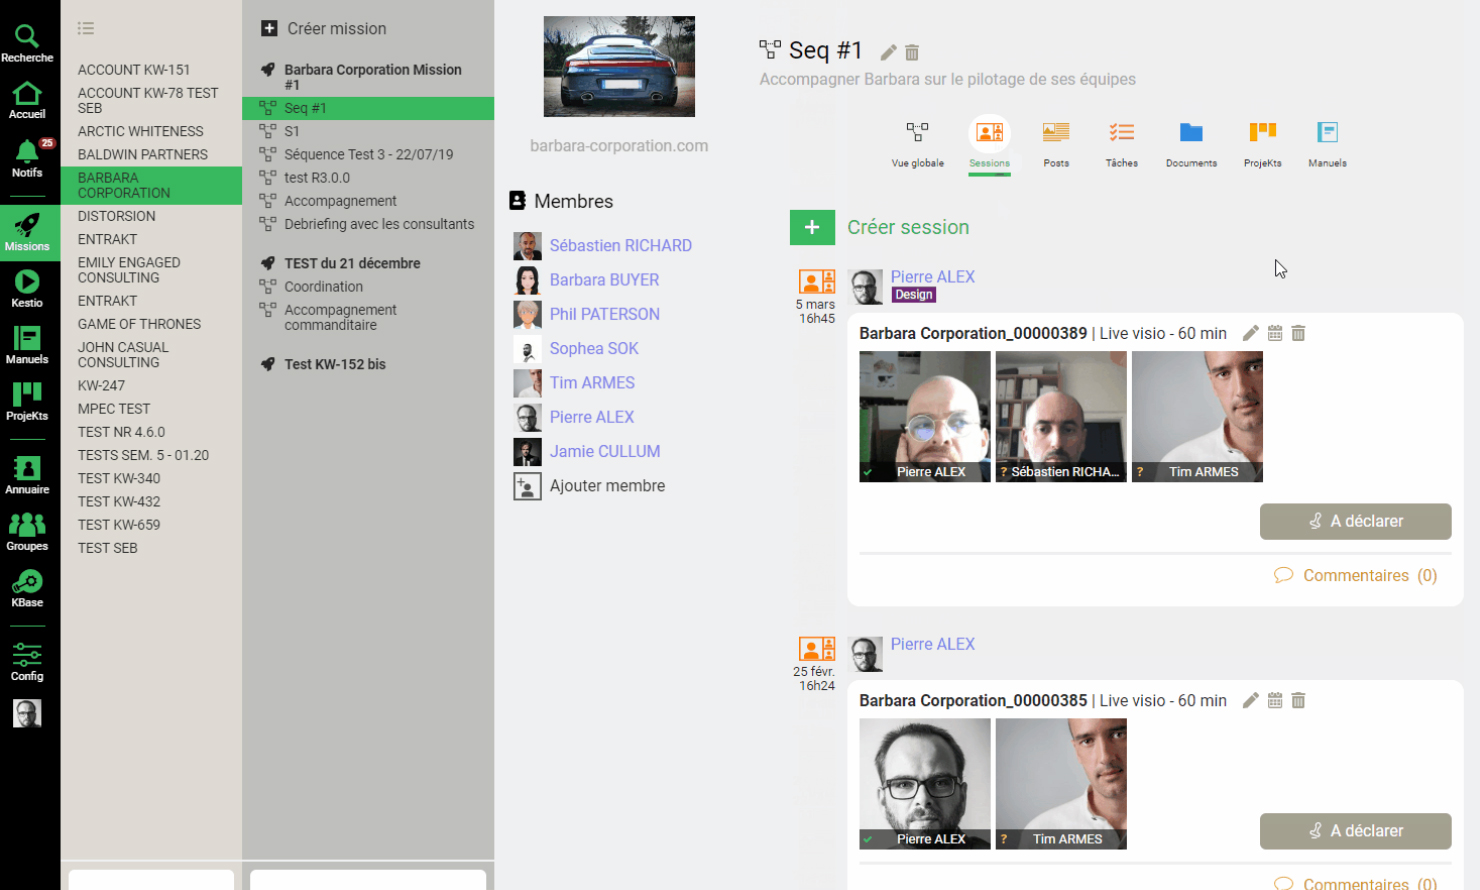
Task: Open Sébastien RICHARD member link
Action: [620, 246]
